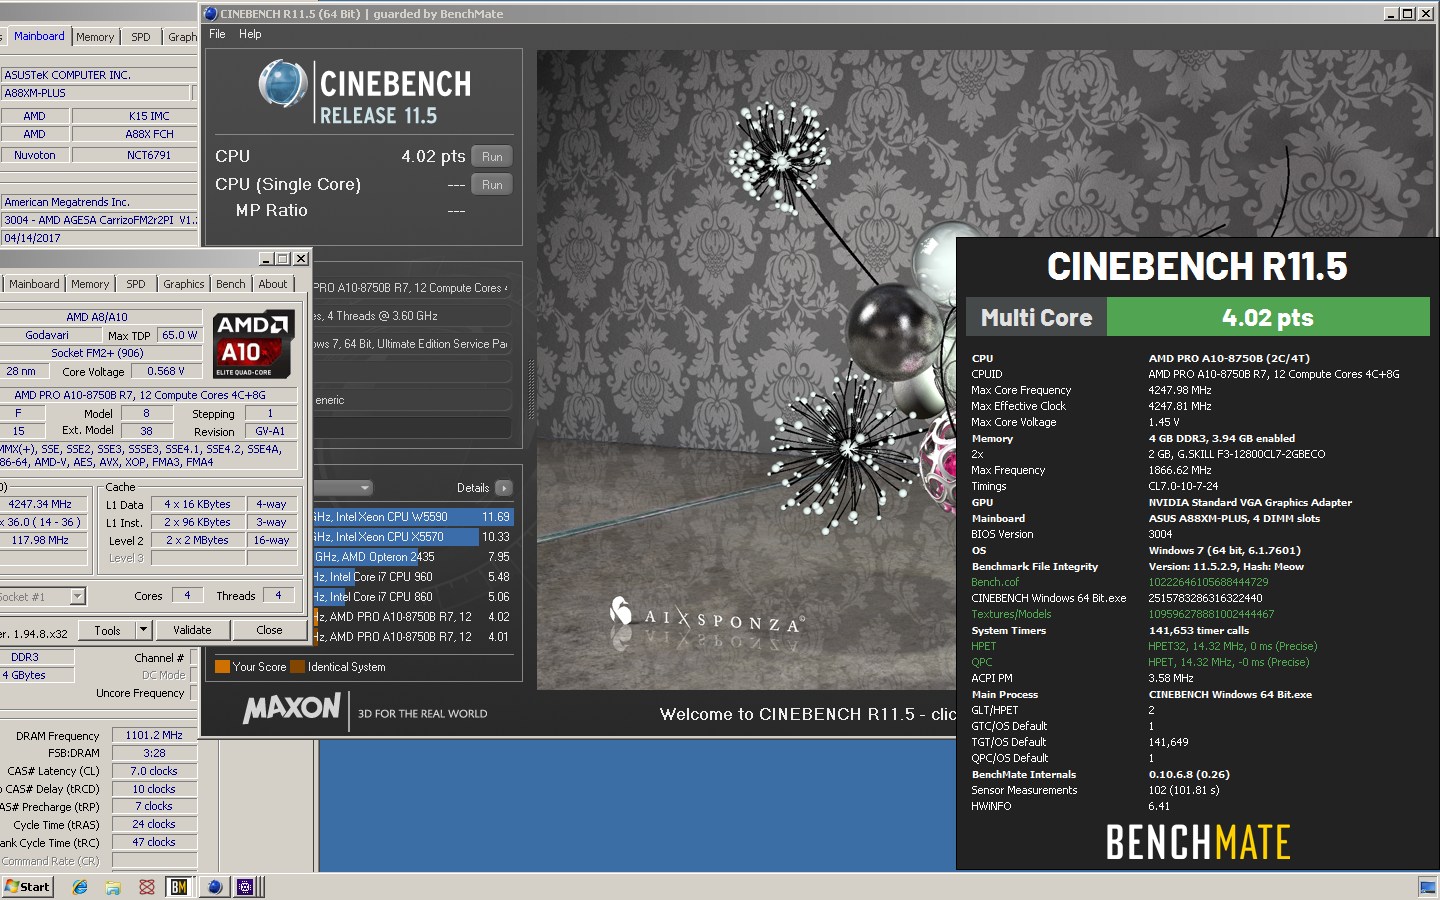Screen dimensions: 1440x900
Task: Open the Help menu in Cinebench
Action: (x=250, y=34)
